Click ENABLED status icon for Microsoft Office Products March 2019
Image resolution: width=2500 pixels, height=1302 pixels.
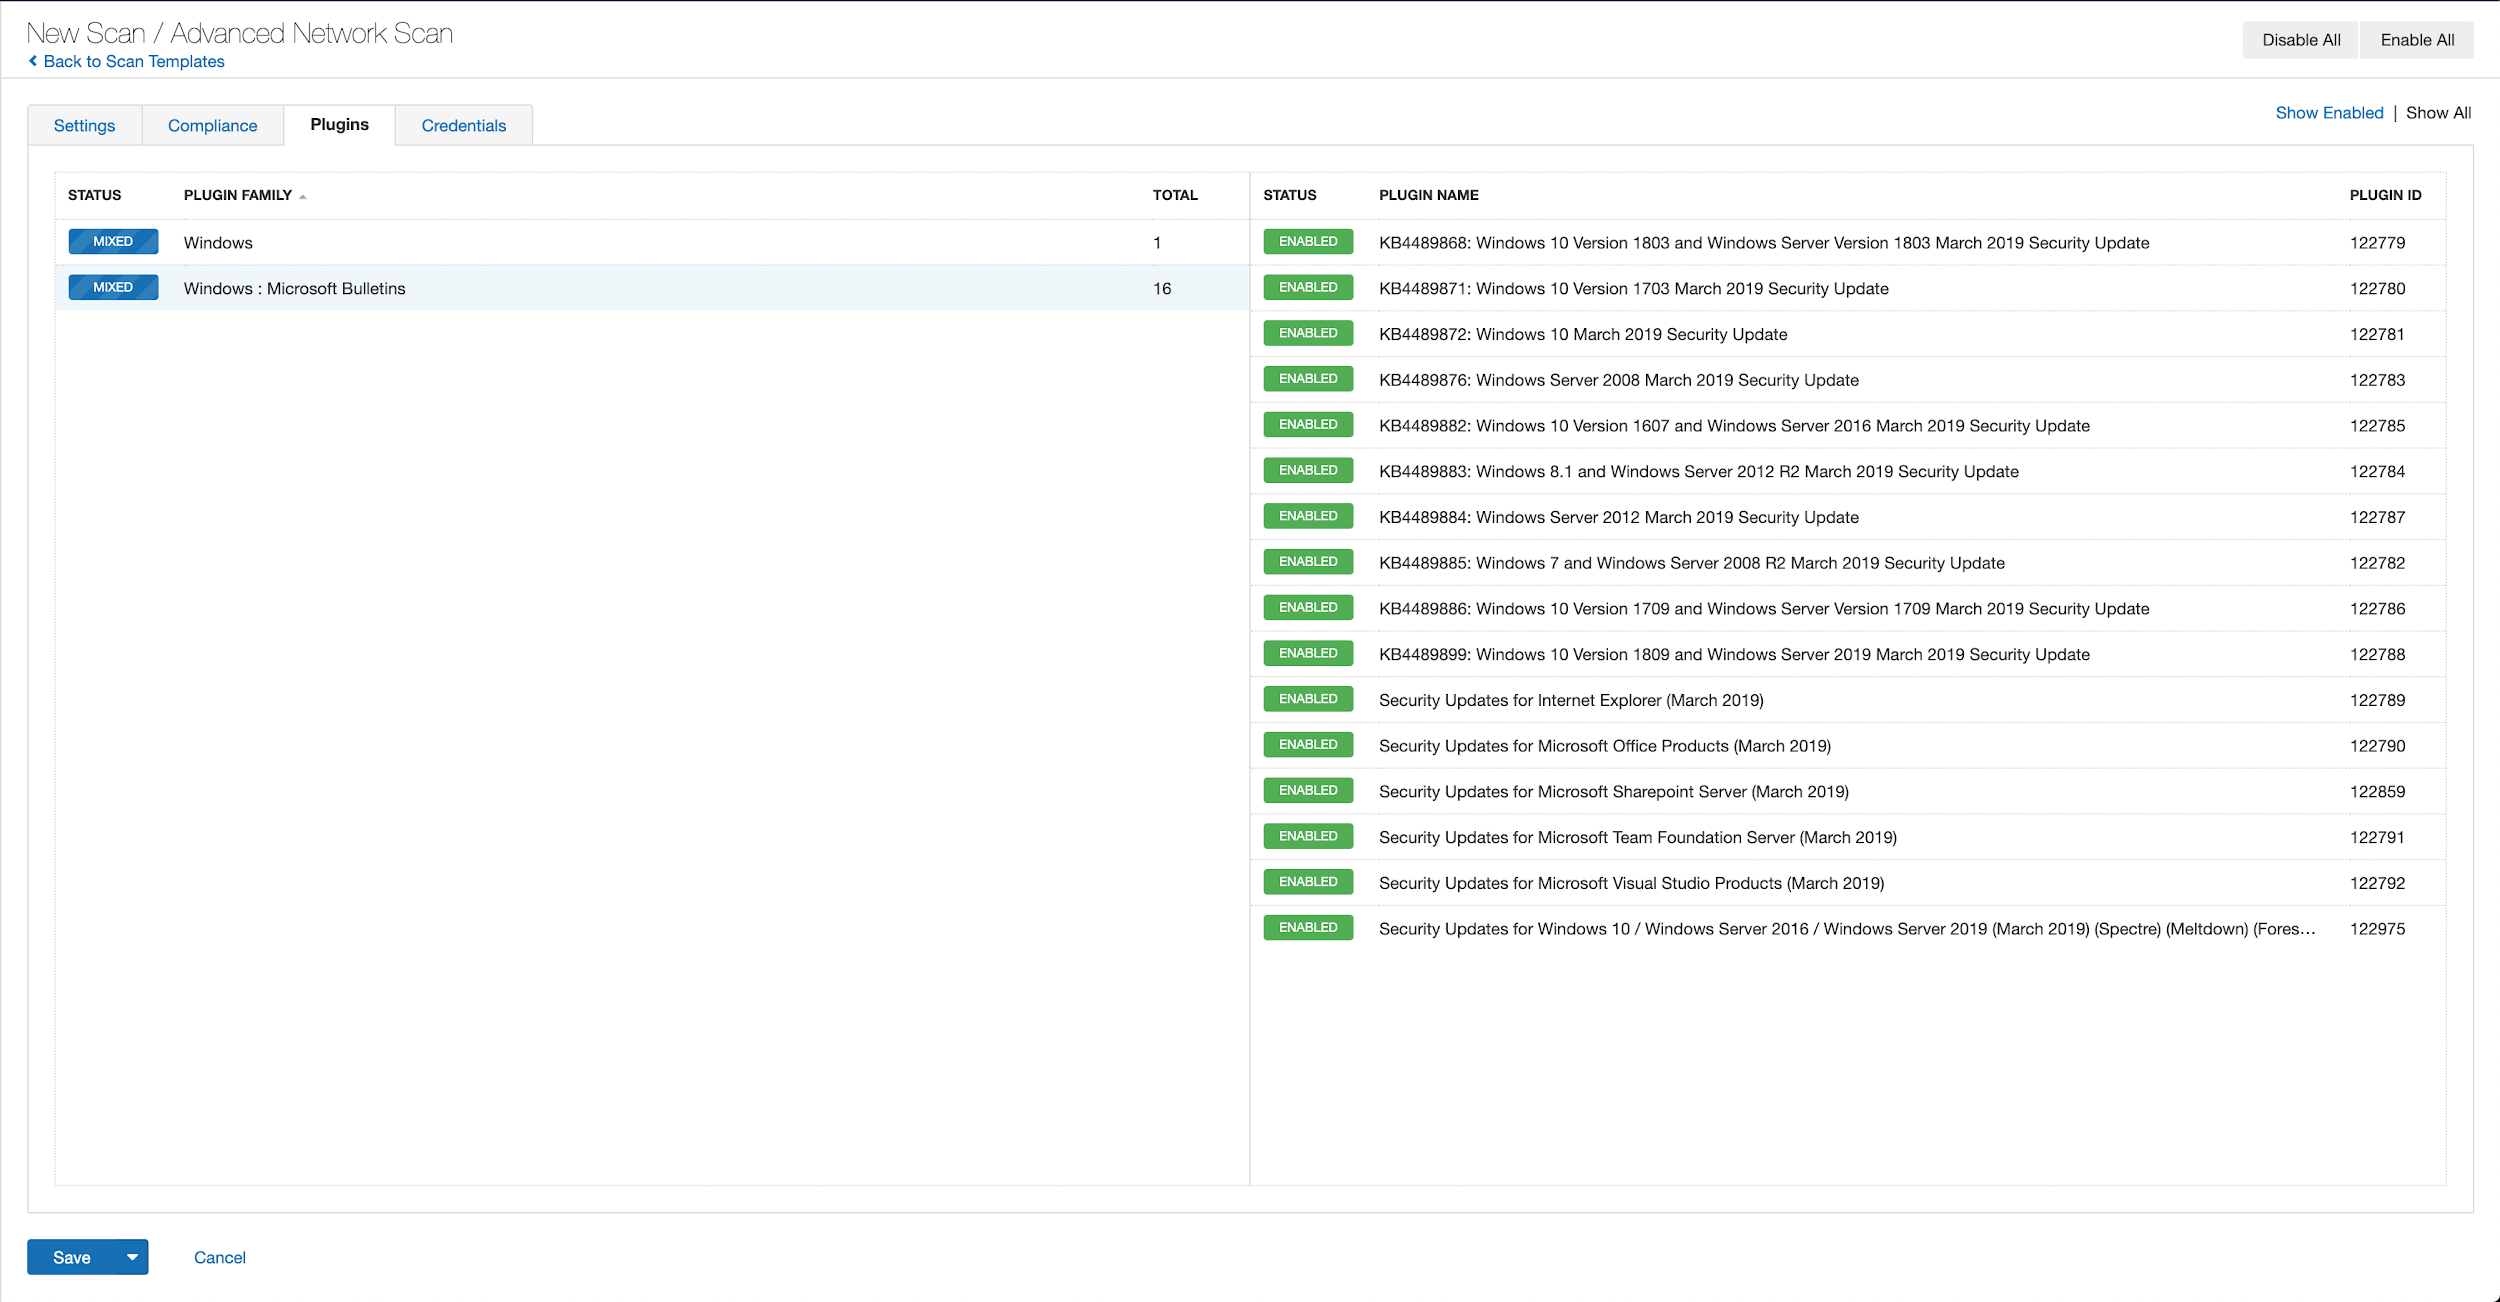pos(1305,744)
